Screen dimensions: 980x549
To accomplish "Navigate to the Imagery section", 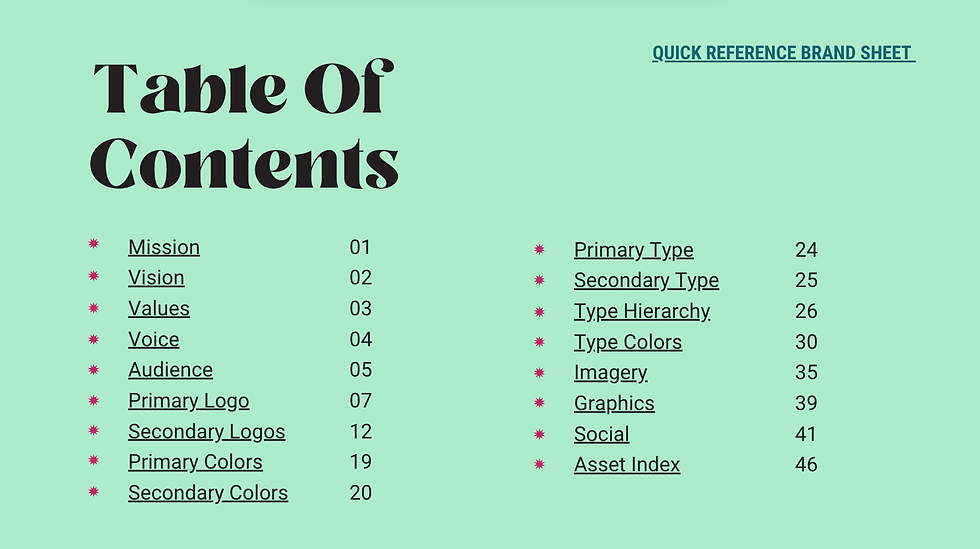I will 611,373.
